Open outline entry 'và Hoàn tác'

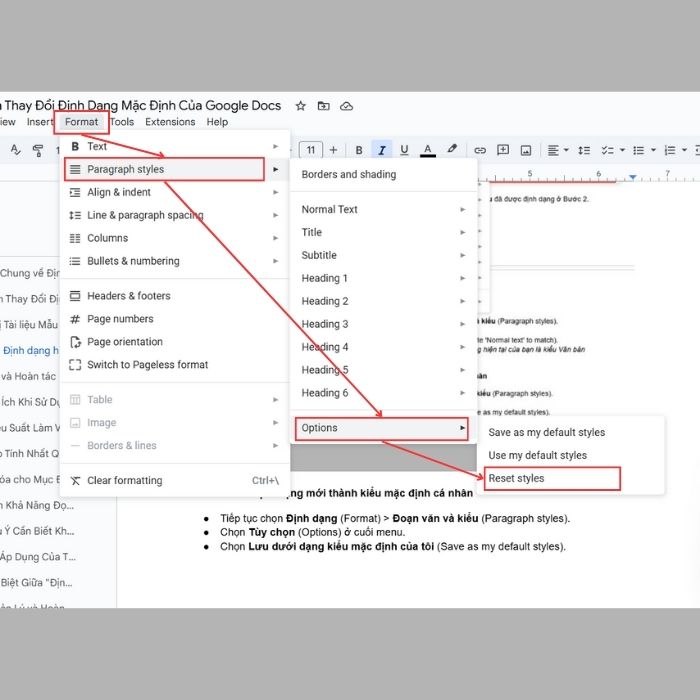[29, 376]
